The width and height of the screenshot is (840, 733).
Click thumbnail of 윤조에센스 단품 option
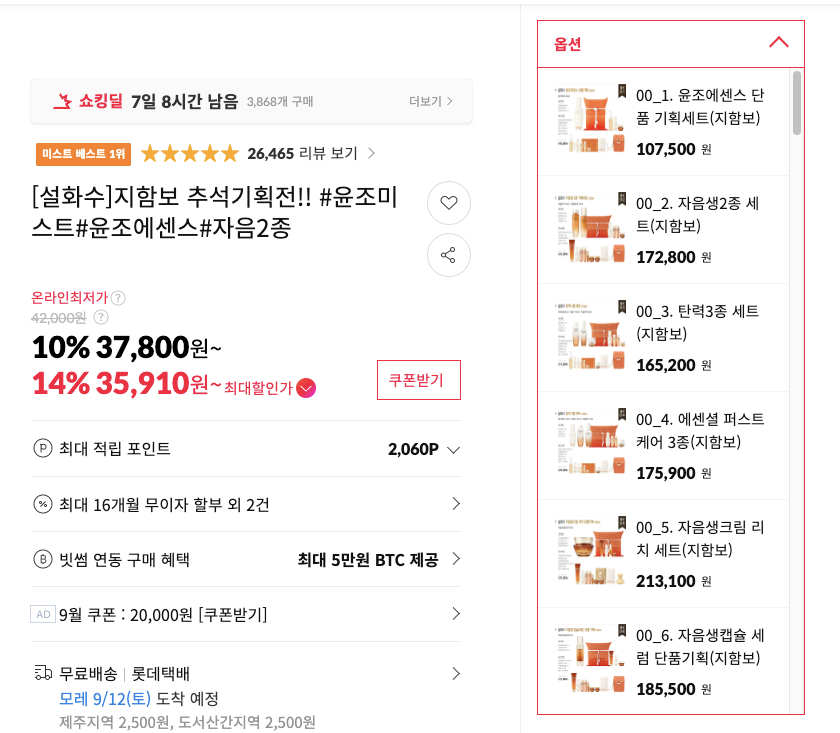click(590, 119)
